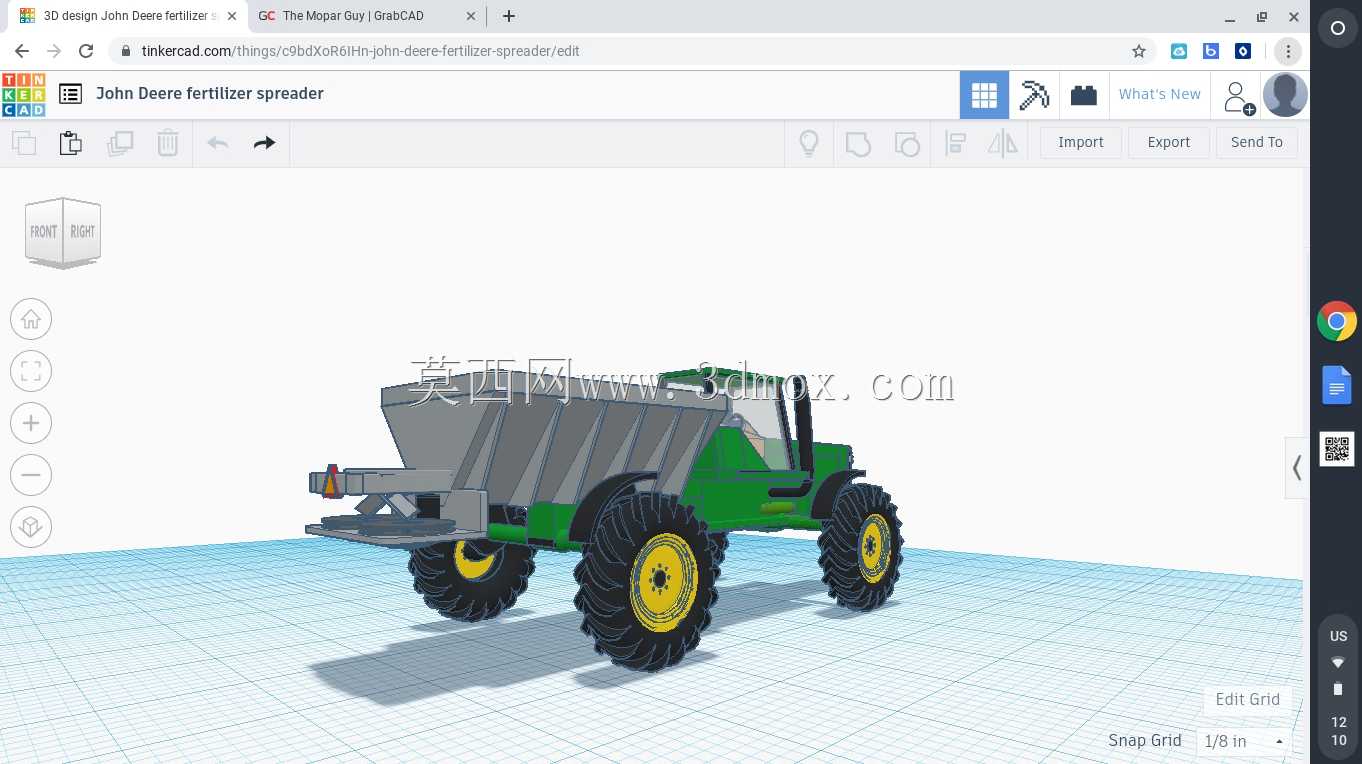
Task: Click the Delete trash icon
Action: tap(168, 143)
